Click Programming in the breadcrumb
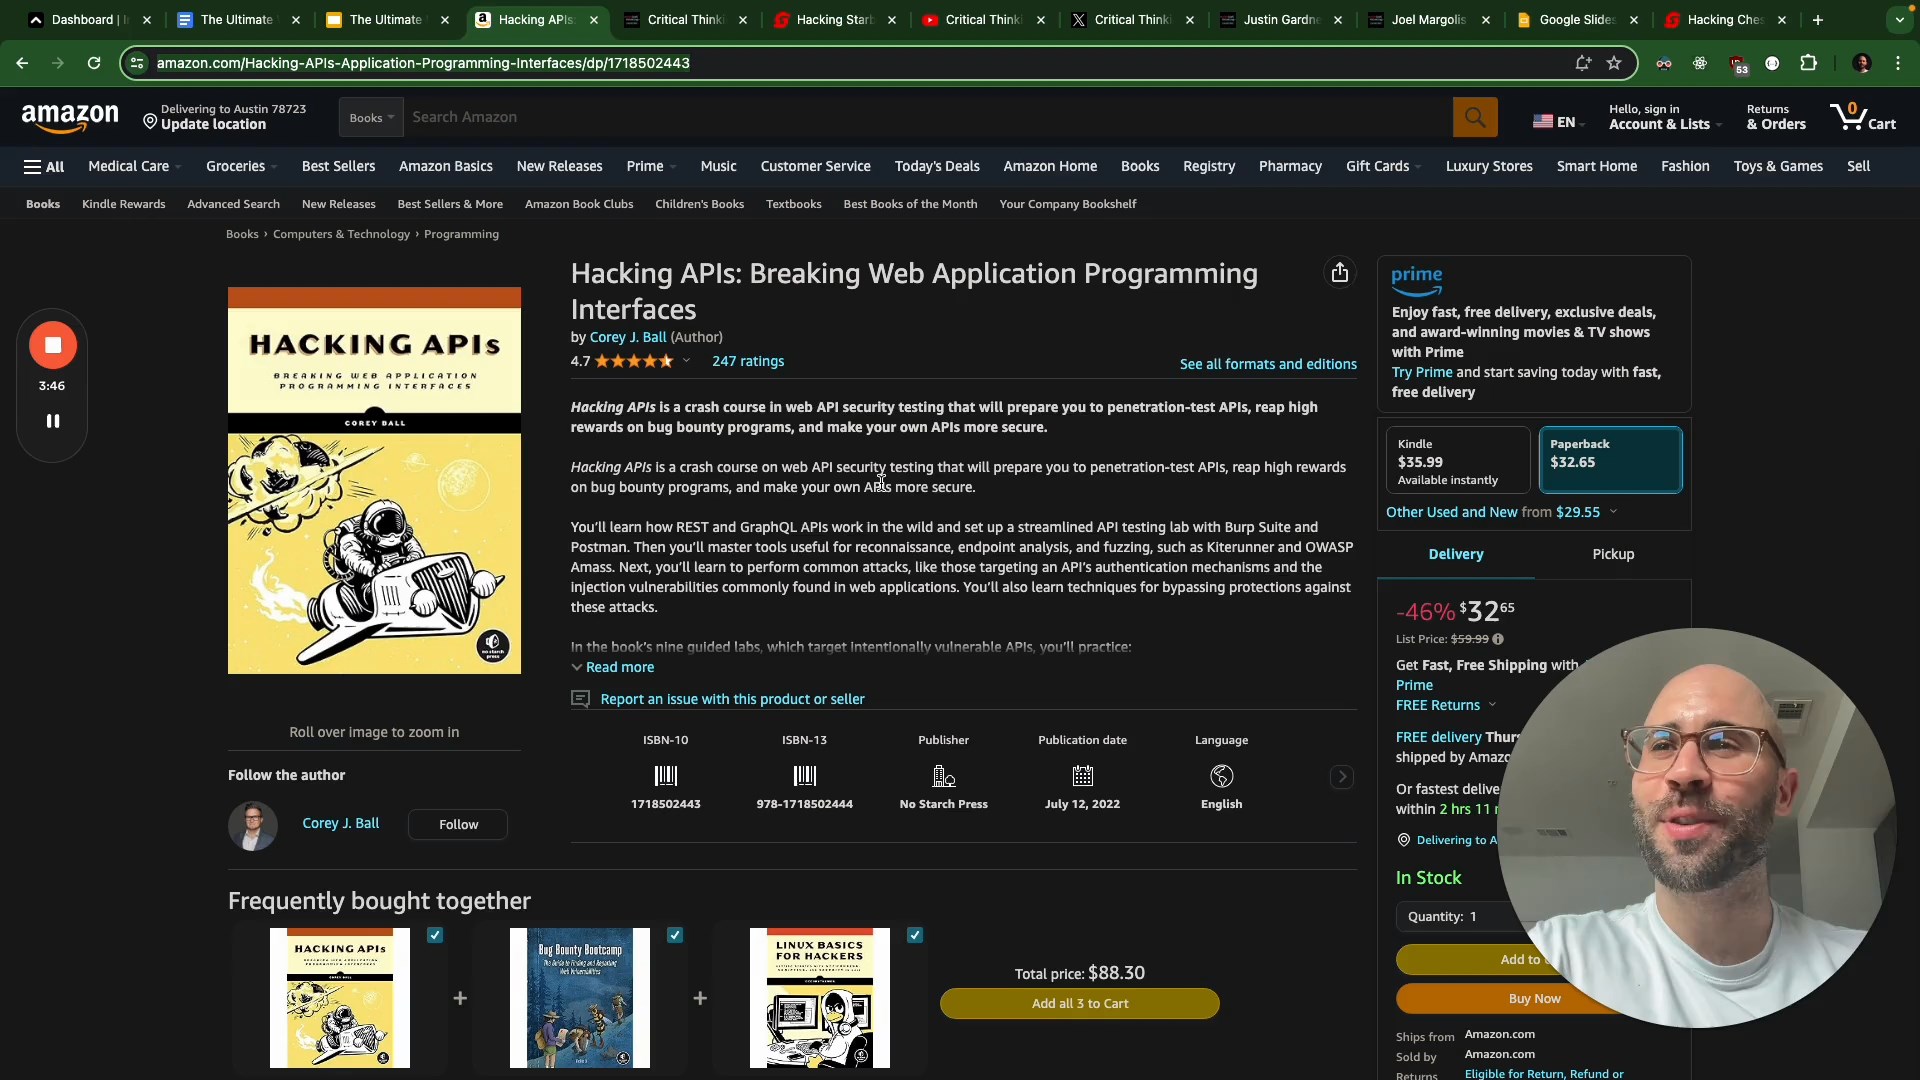Screen dimensions: 1920x1080 coord(461,234)
